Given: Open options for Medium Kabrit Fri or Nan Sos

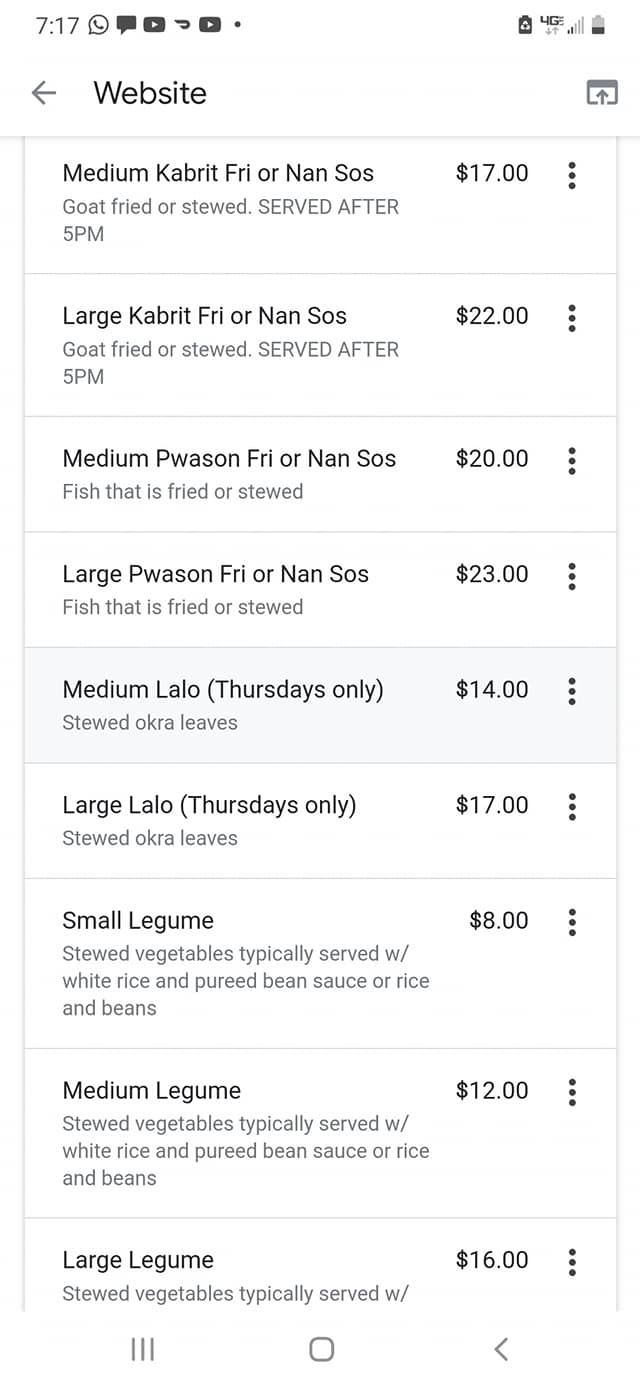Looking at the screenshot, I should click(572, 175).
